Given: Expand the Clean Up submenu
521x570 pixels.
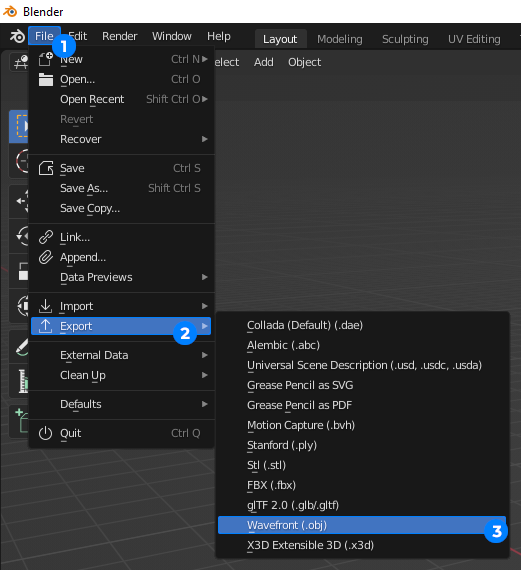Looking at the screenshot, I should (x=121, y=375).
